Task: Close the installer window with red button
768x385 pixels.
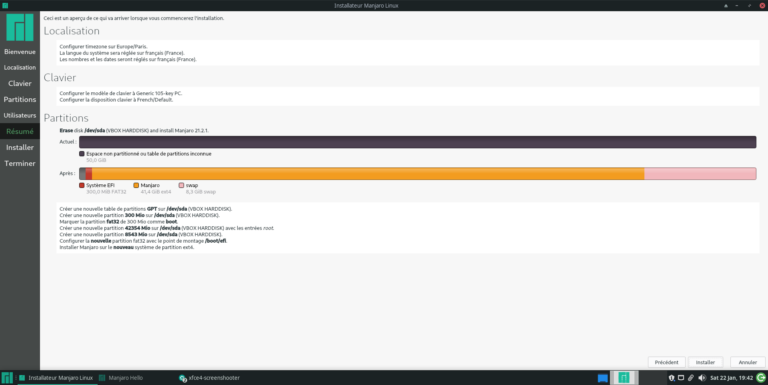Action: pos(762,5)
